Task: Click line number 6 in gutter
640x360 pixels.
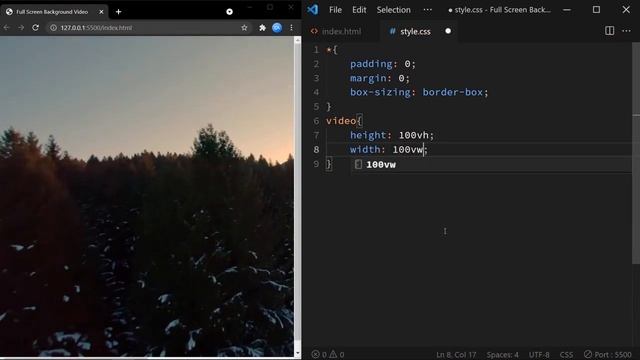Action: [316, 121]
